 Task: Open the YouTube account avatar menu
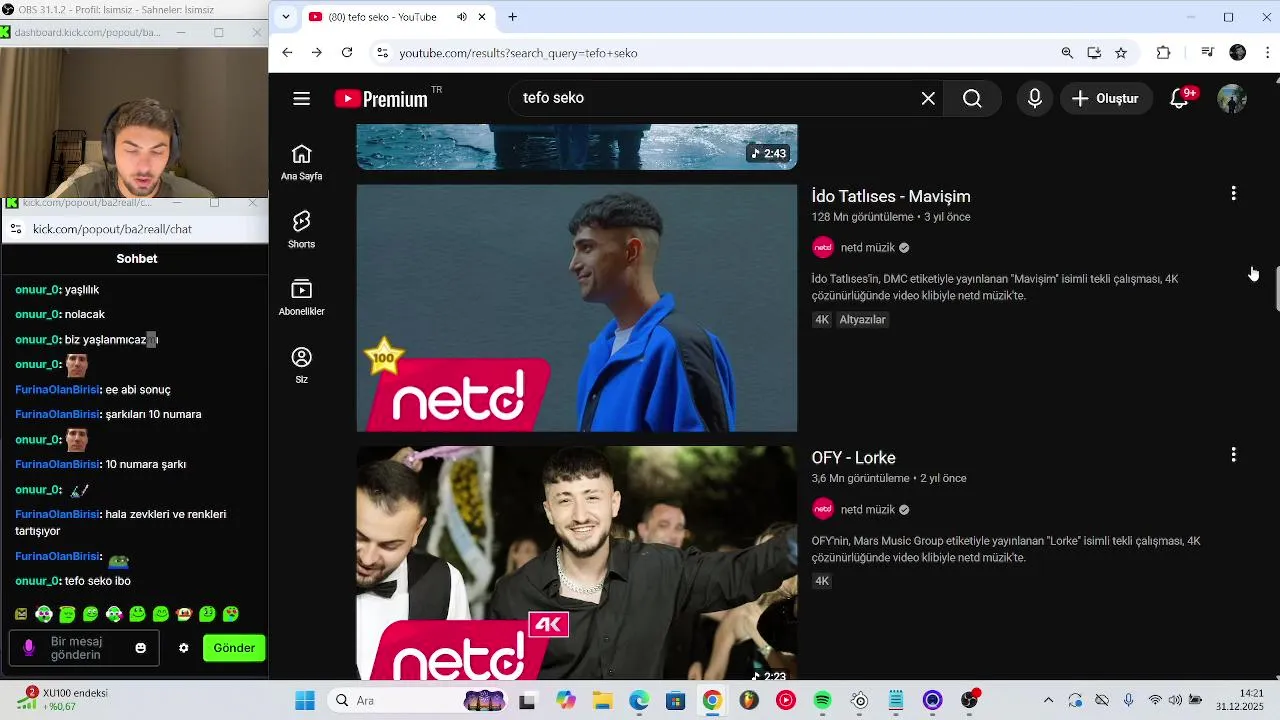[1232, 98]
